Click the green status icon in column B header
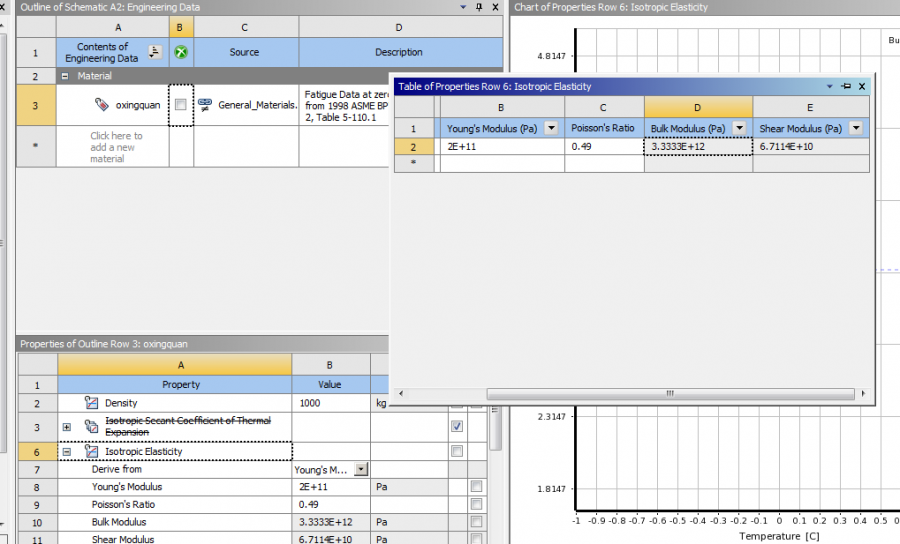The height and width of the screenshot is (544, 900). pyautogui.click(x=181, y=52)
